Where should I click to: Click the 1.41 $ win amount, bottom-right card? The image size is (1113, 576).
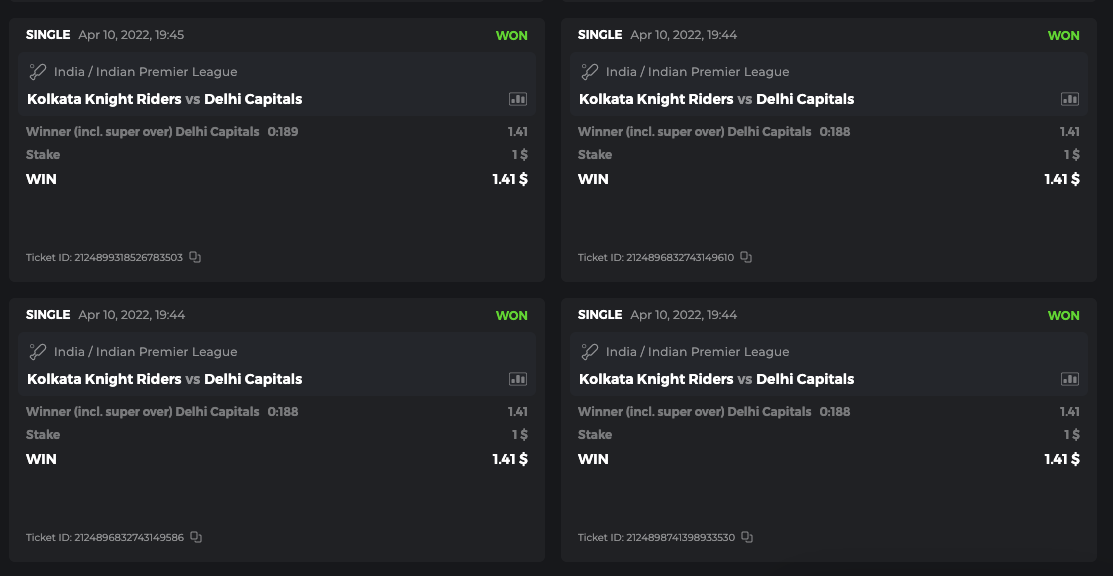pyautogui.click(x=1061, y=459)
